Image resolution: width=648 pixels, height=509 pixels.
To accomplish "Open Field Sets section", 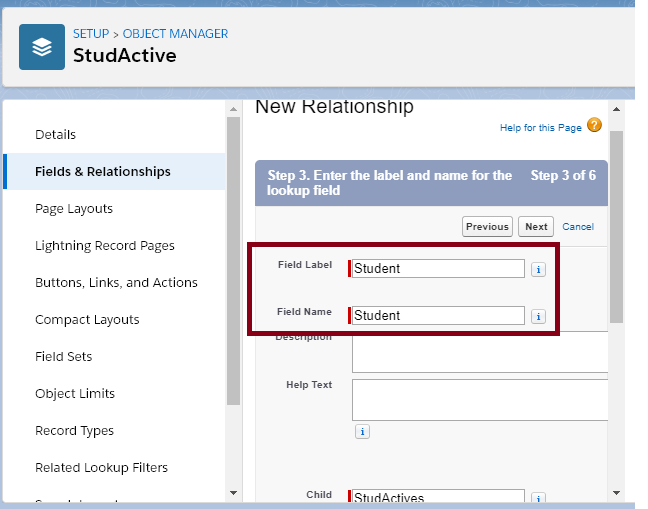I will 64,357.
